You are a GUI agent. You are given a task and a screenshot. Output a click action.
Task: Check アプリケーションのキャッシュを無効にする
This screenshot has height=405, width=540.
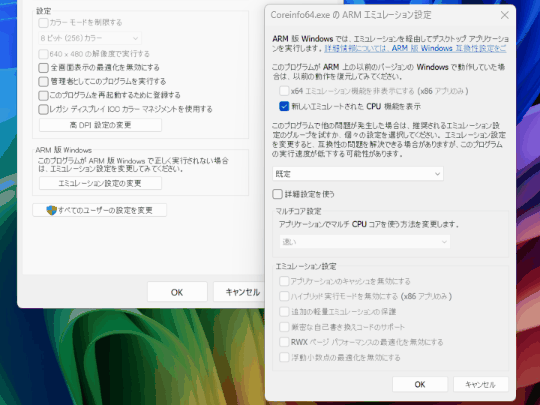(284, 281)
